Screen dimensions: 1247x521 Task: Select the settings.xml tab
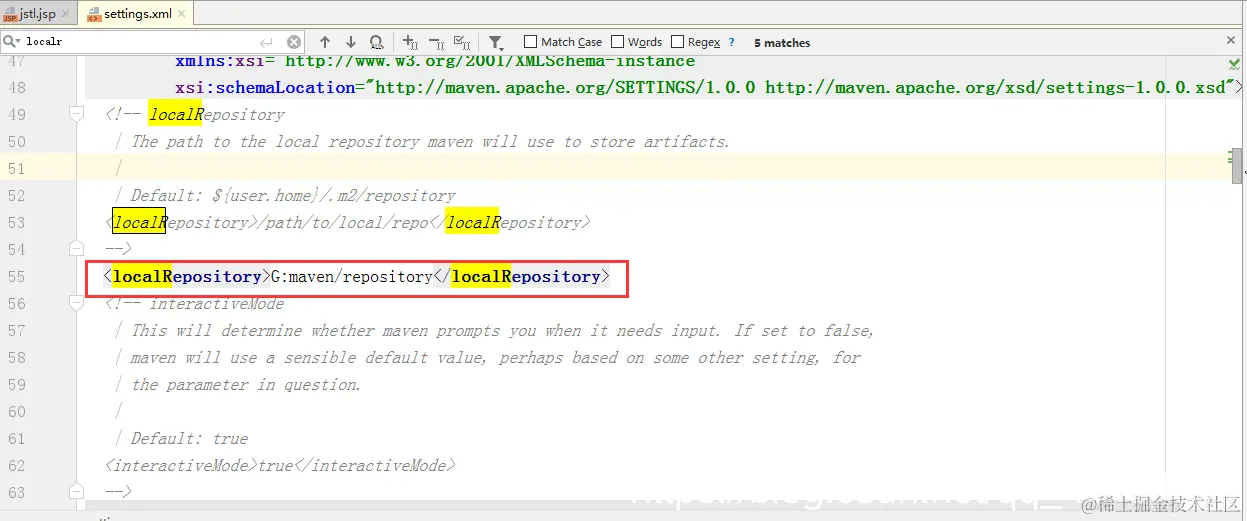pos(137,14)
